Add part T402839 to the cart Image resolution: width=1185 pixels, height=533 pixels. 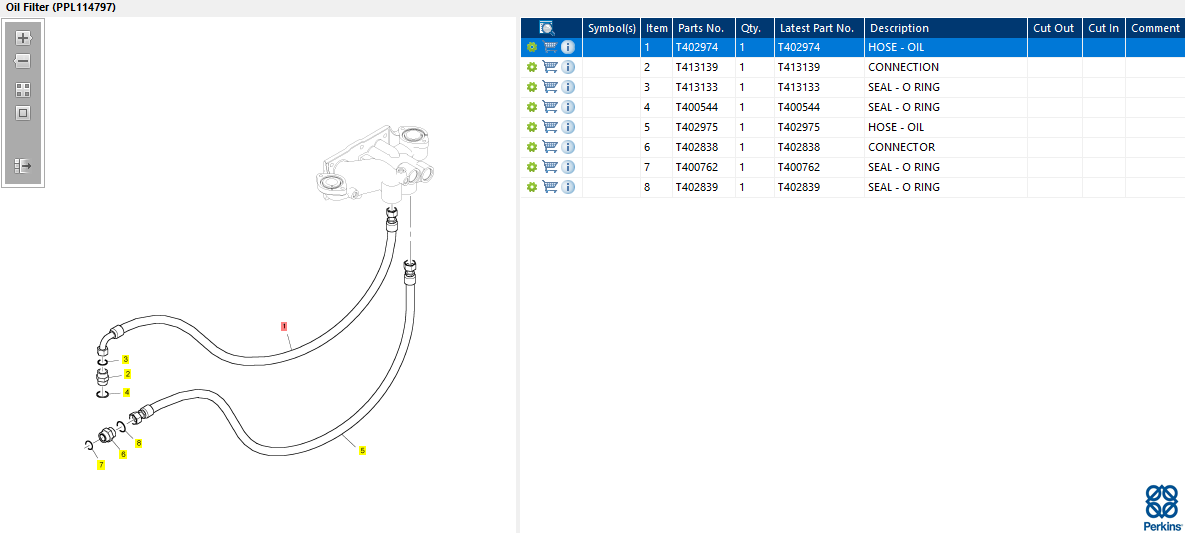coord(550,187)
